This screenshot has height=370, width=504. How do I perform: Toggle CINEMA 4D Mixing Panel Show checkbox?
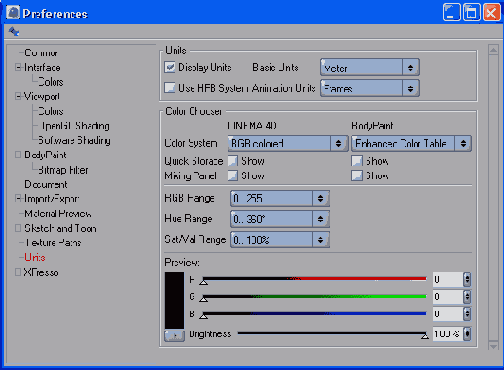(233, 175)
